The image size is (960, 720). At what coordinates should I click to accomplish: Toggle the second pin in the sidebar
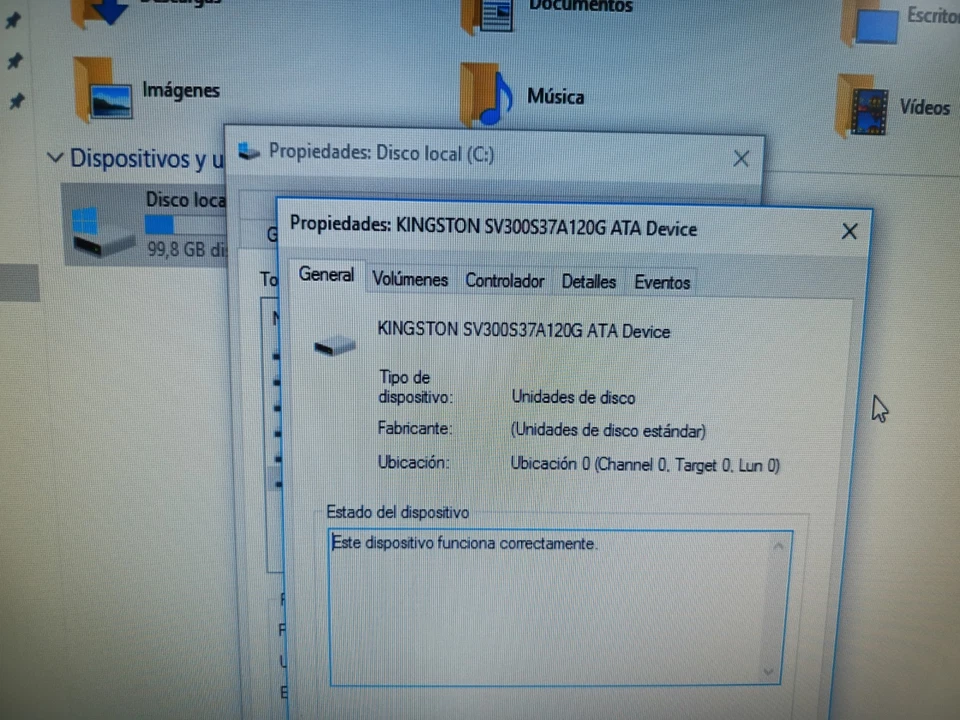[12, 62]
